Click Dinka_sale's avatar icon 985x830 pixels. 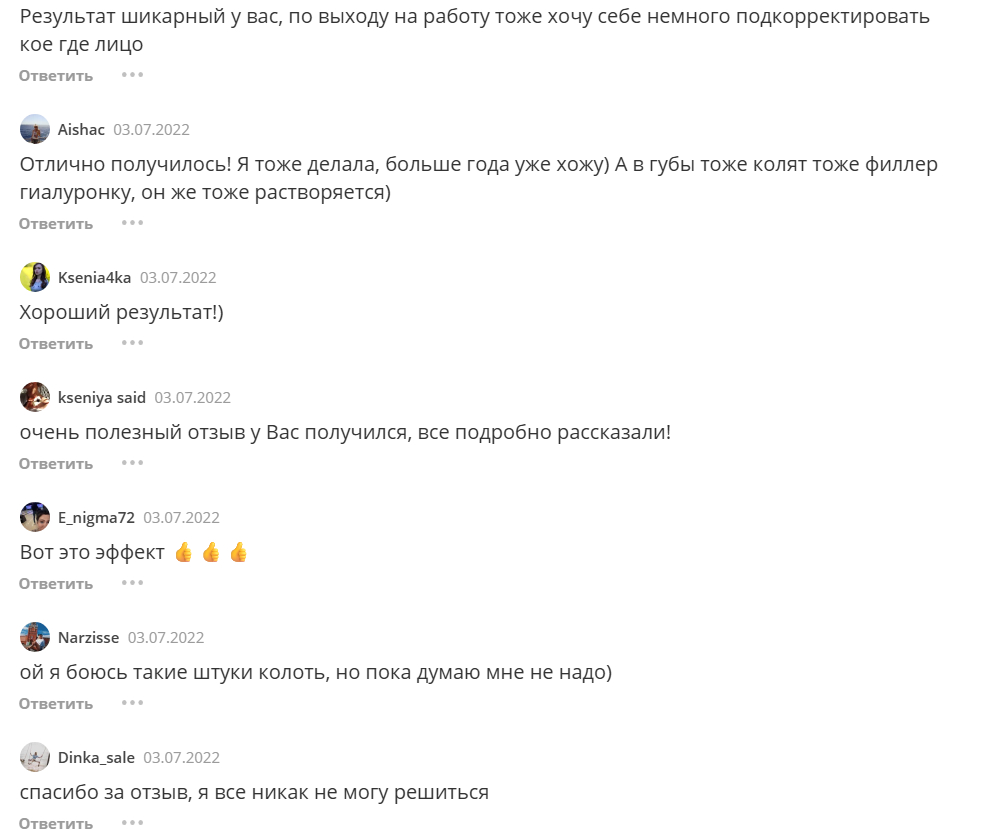click(x=35, y=757)
